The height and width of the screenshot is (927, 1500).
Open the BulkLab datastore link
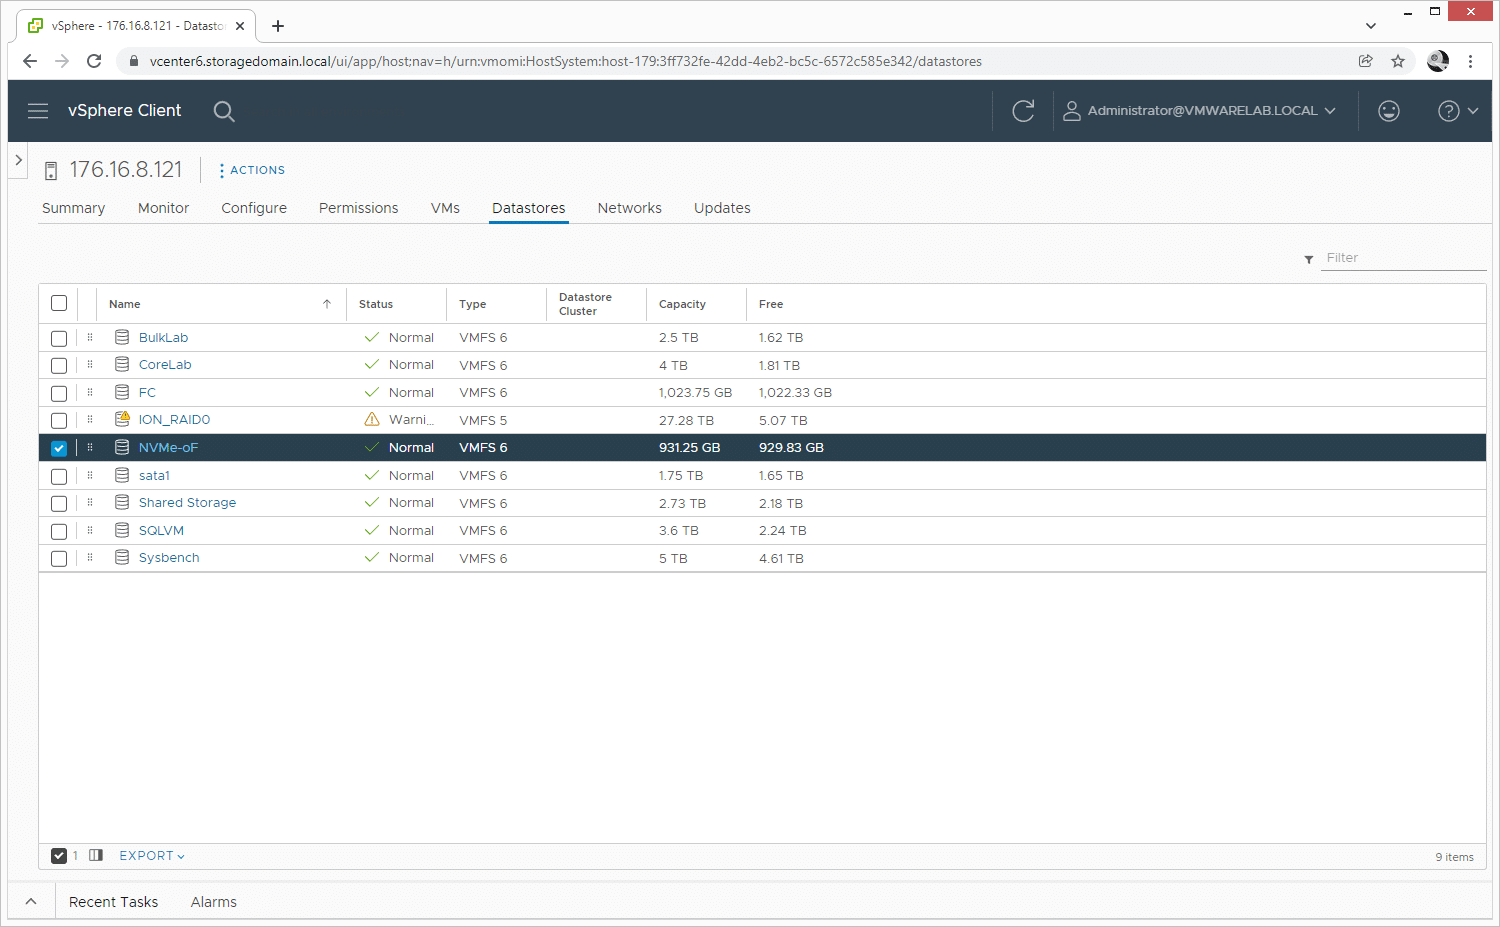163,338
